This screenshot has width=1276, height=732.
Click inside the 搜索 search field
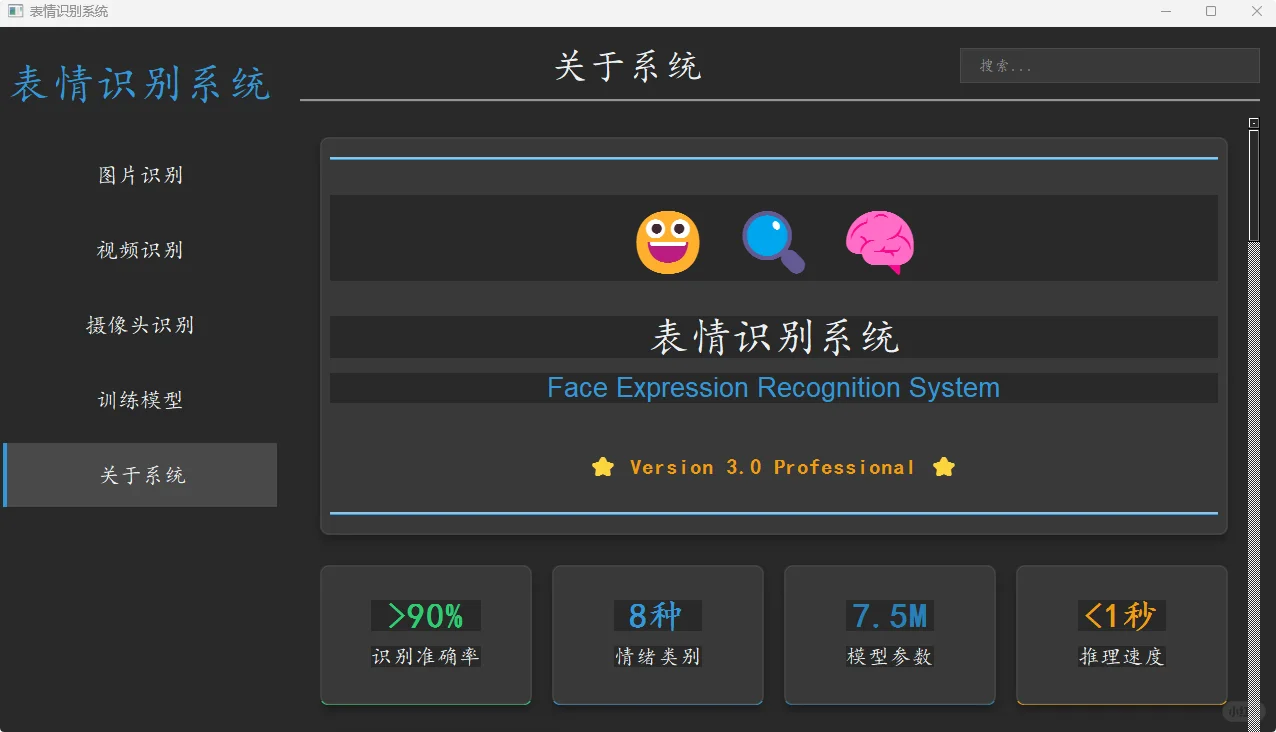(x=1108, y=65)
